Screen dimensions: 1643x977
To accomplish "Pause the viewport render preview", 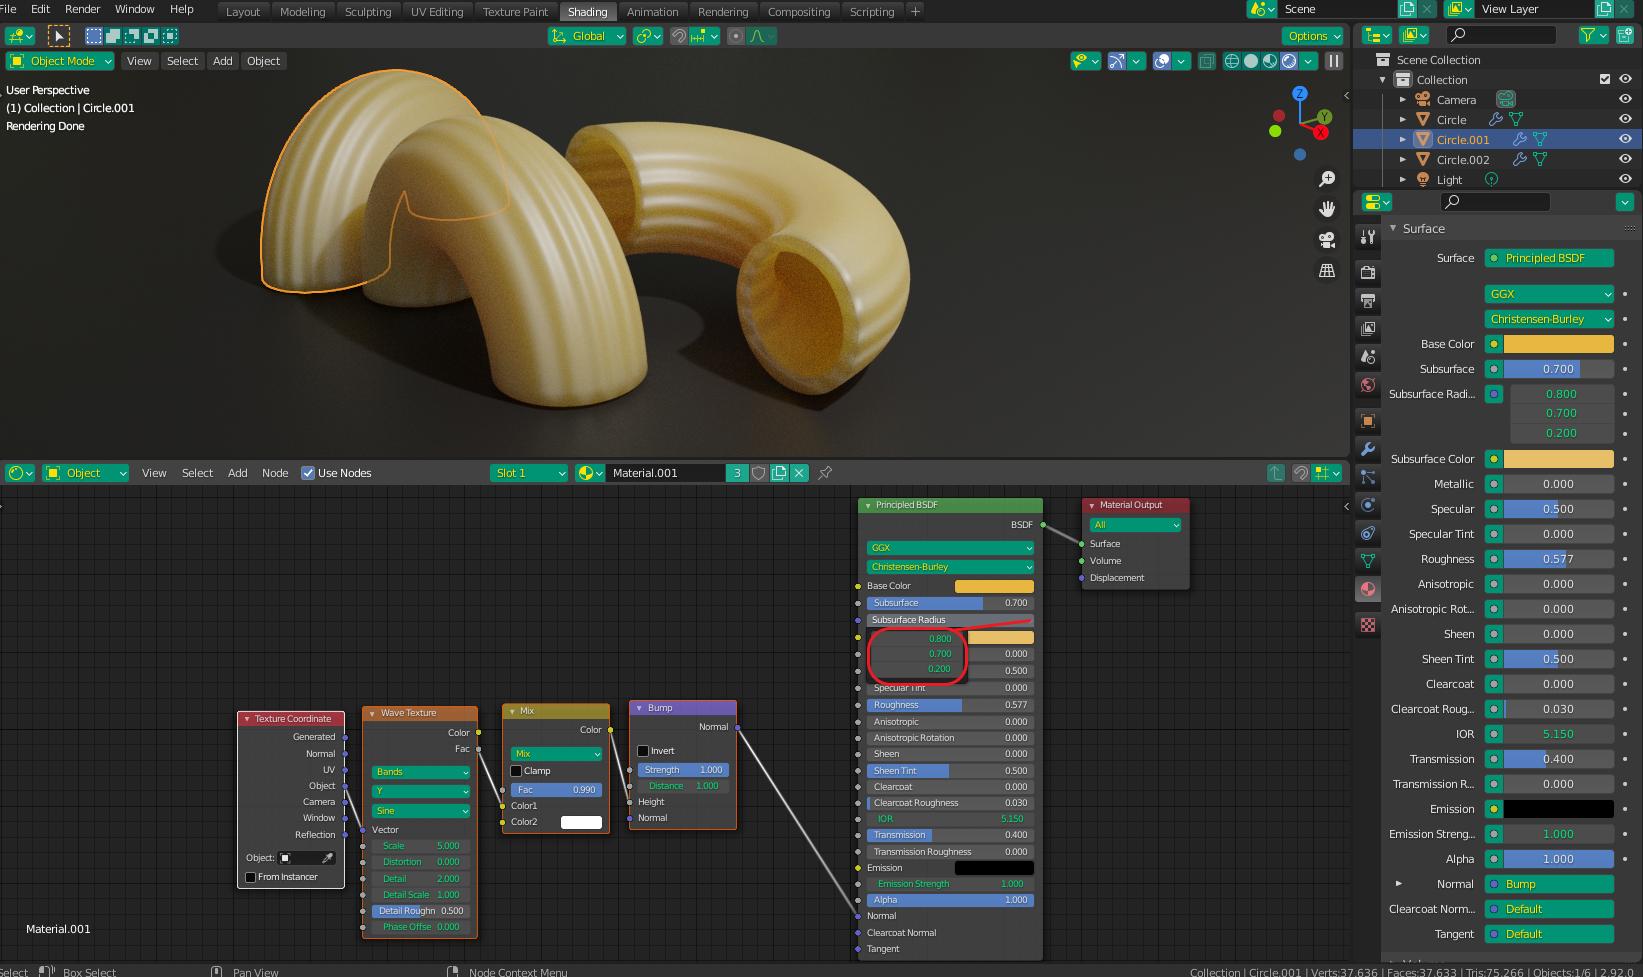I will point(1334,61).
